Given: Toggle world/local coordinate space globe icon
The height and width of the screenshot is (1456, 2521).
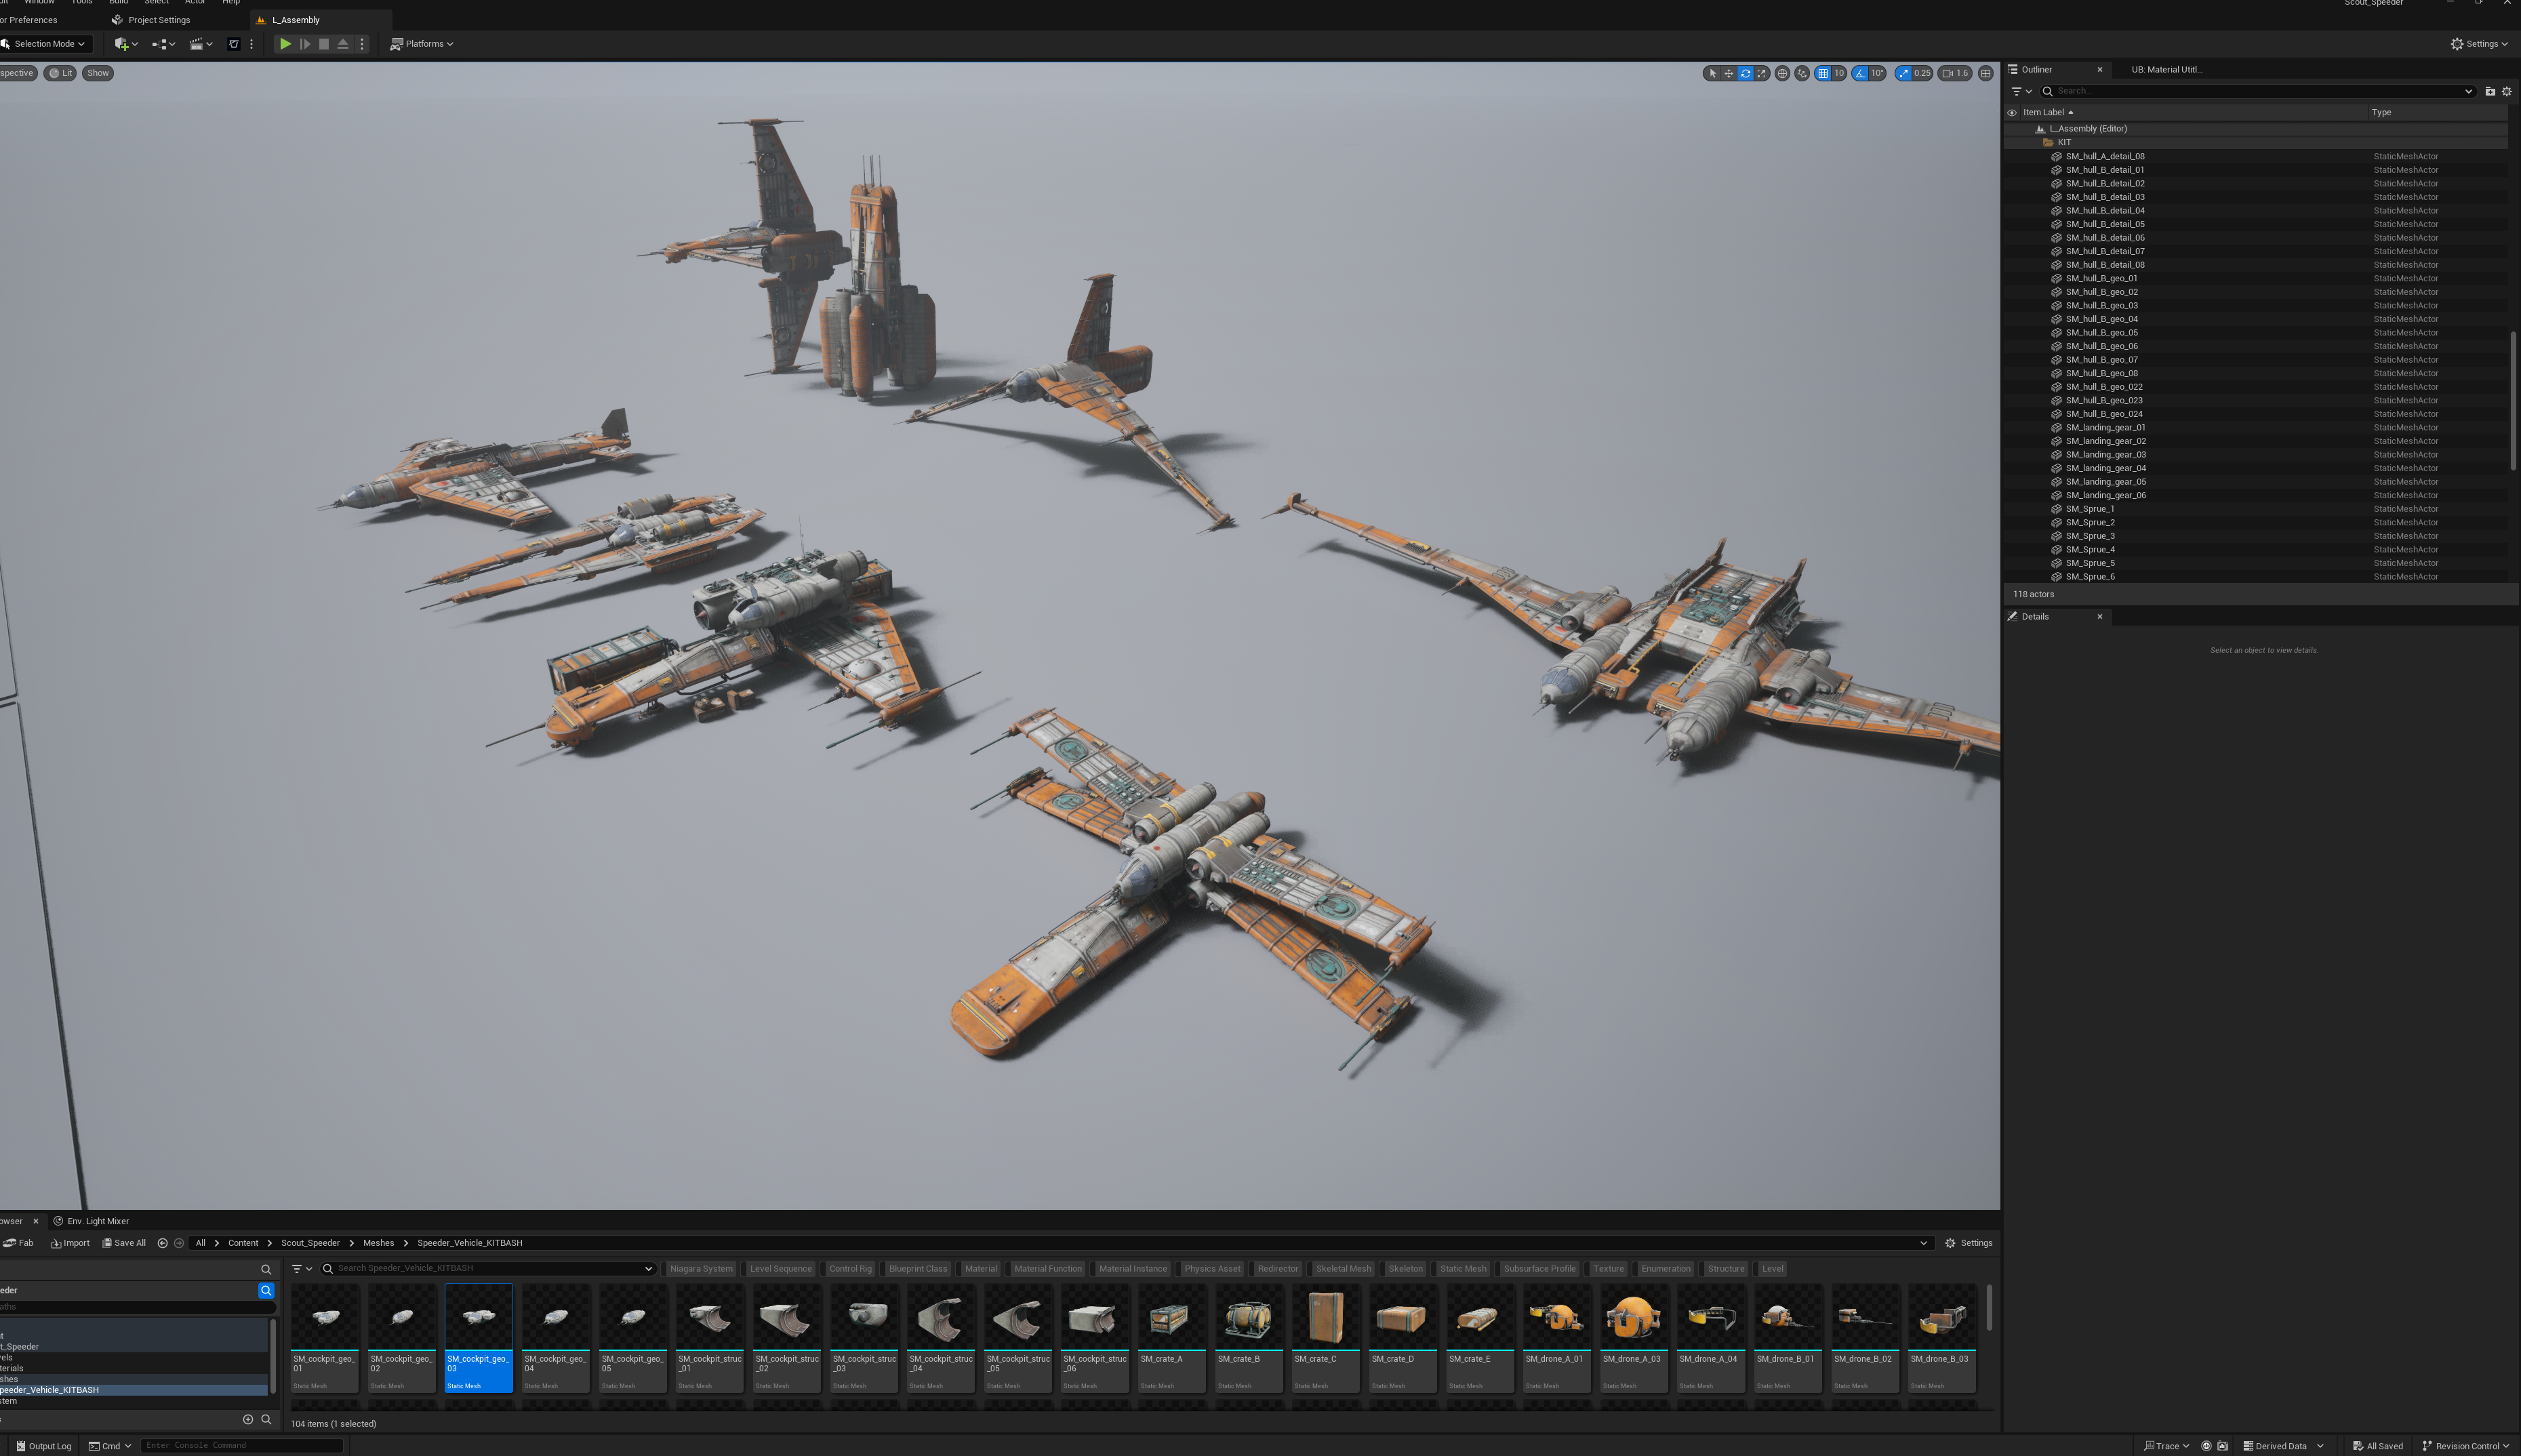Looking at the screenshot, I should click(x=1782, y=73).
